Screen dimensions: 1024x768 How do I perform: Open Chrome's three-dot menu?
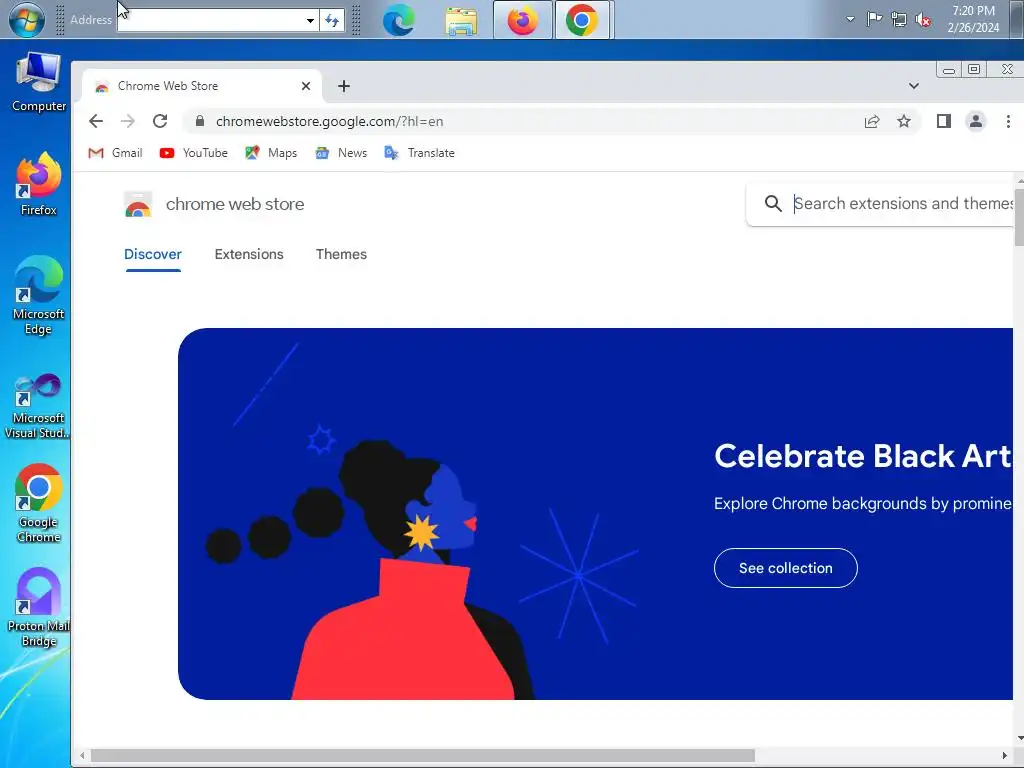[1008, 121]
